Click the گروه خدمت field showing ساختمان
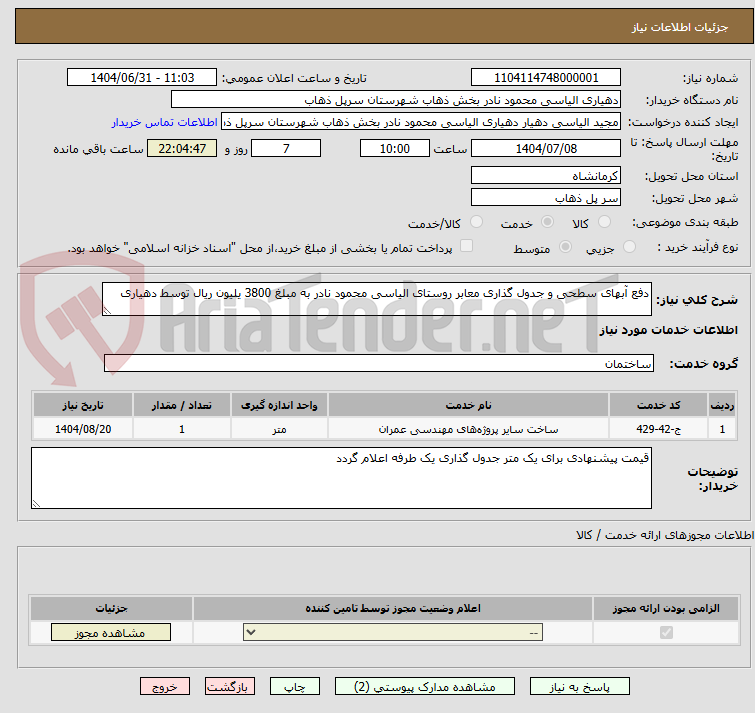This screenshot has height=713, width=755. [377, 363]
